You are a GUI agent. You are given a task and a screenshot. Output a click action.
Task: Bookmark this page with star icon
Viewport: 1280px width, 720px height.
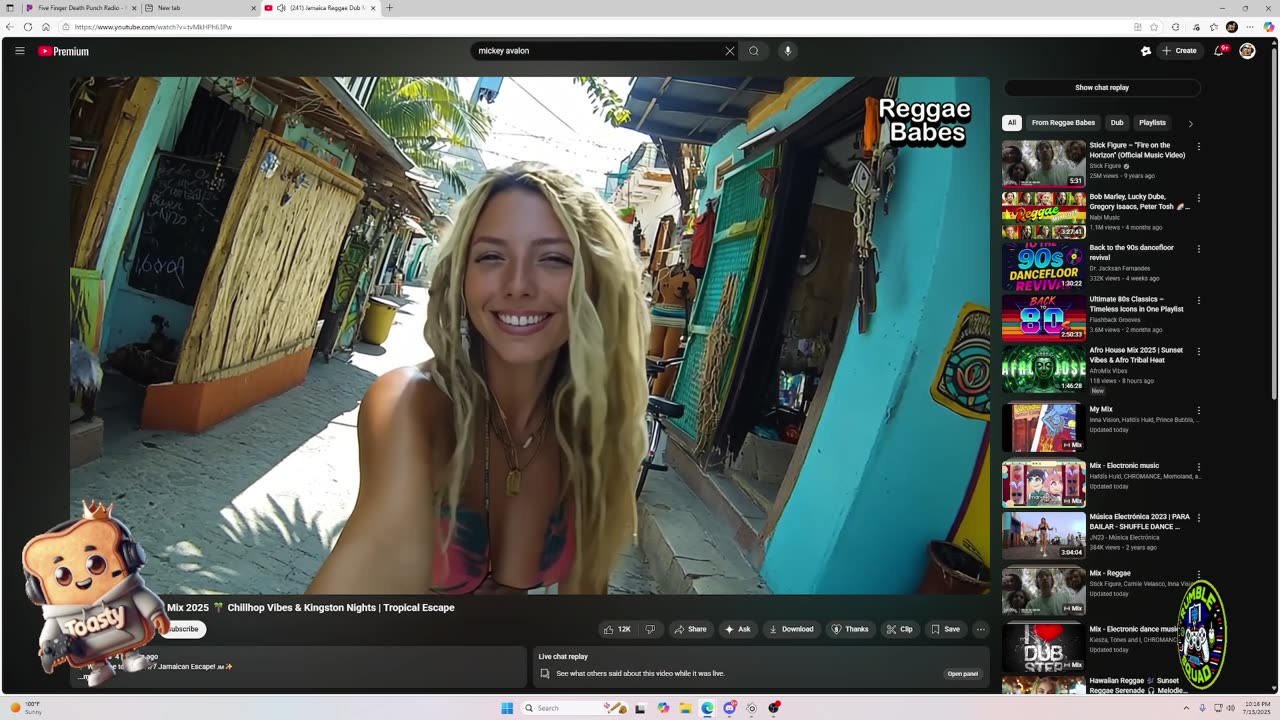coord(1155,27)
